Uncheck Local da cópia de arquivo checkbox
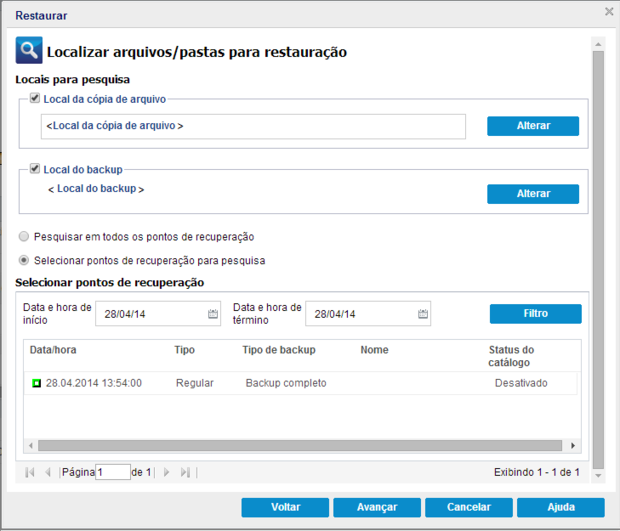This screenshot has width=620, height=531. [35, 98]
